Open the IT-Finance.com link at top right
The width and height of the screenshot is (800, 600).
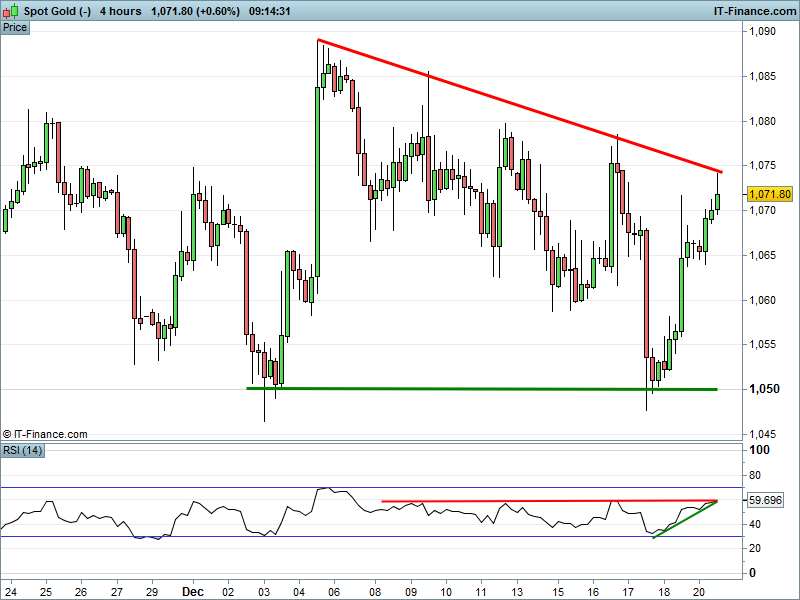pos(753,11)
